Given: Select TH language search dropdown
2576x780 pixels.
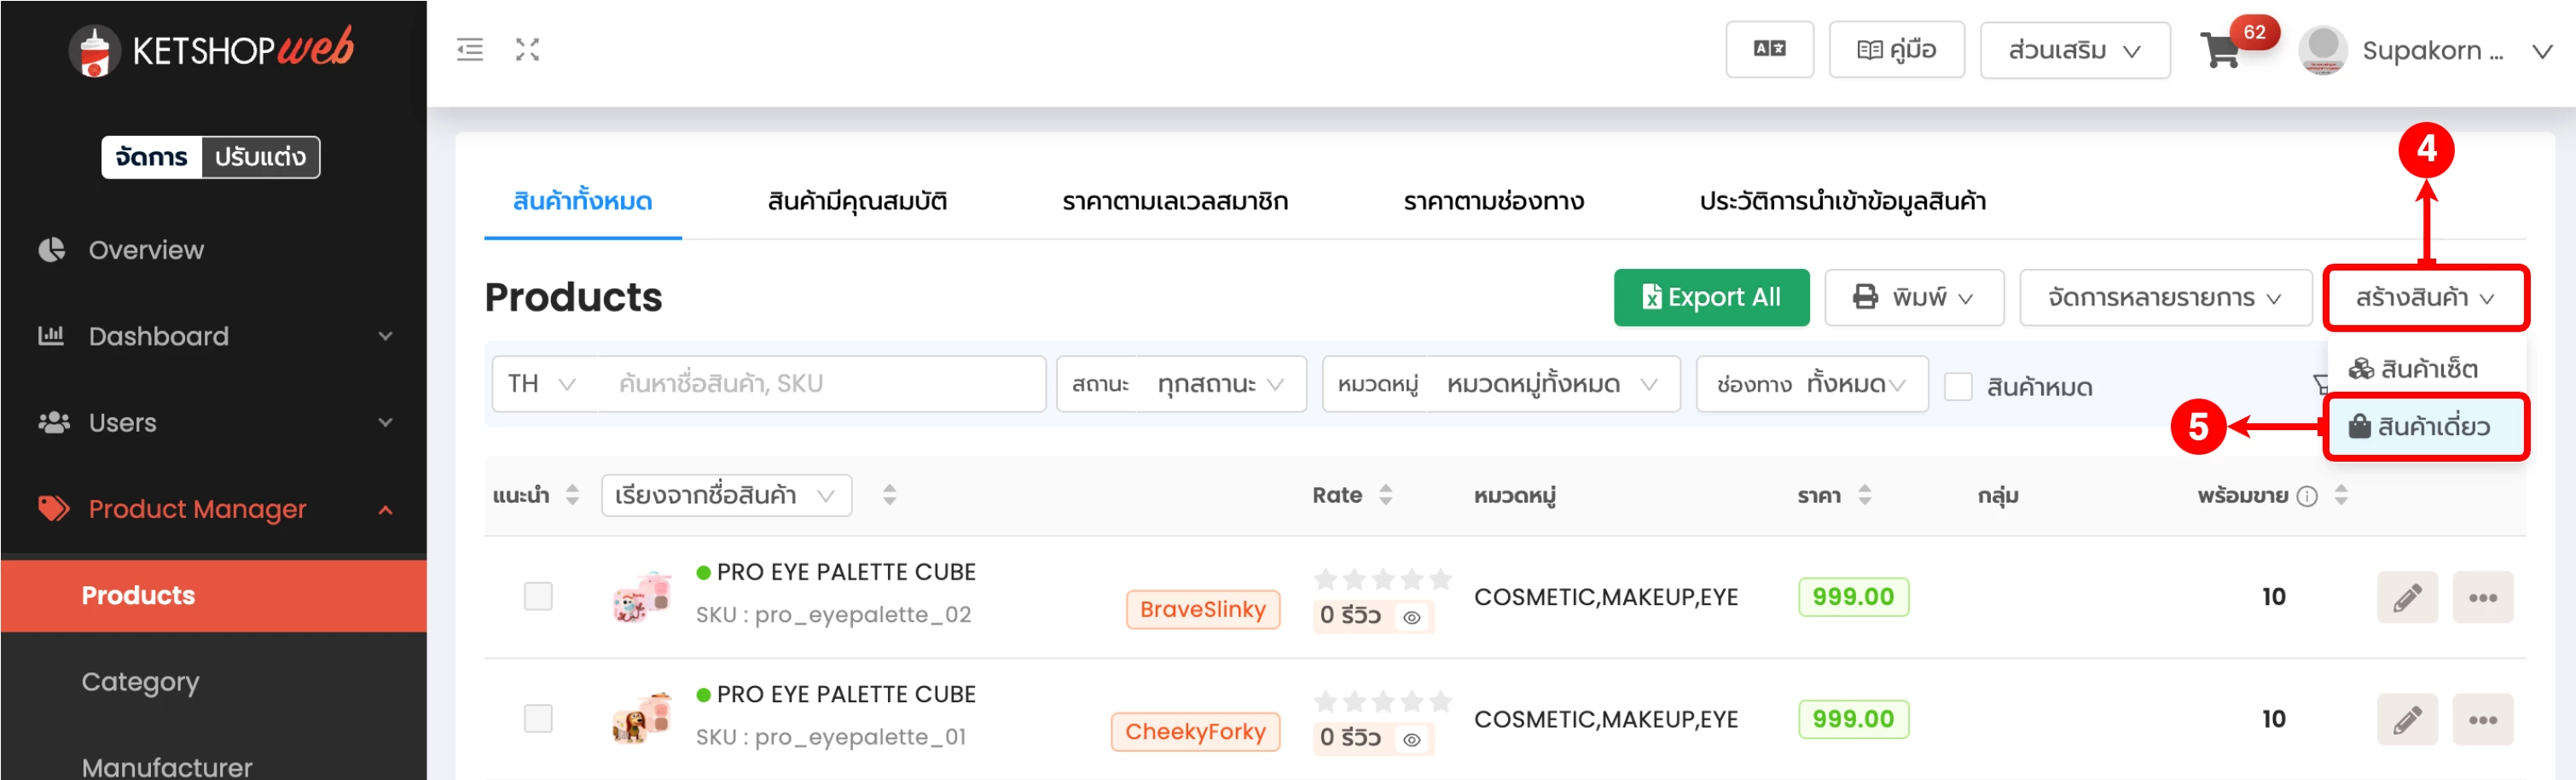Looking at the screenshot, I should (543, 384).
